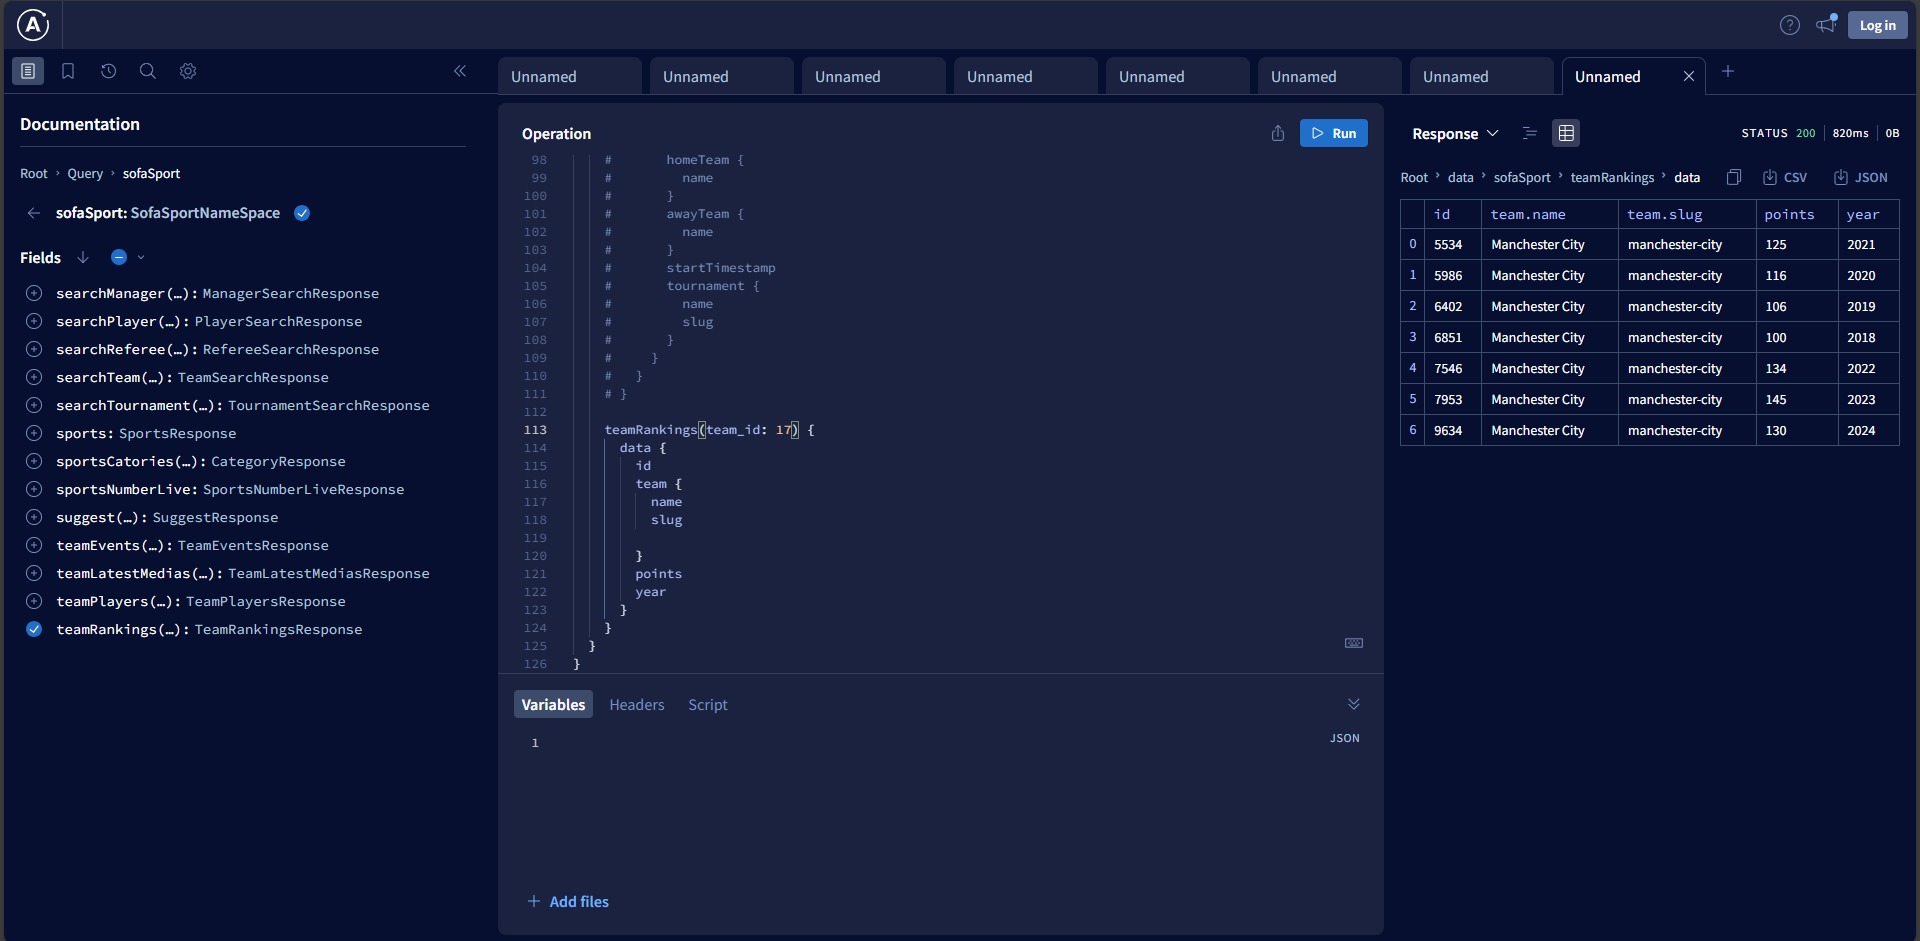Open the SportsNumberLiveResponse type link

click(304, 489)
